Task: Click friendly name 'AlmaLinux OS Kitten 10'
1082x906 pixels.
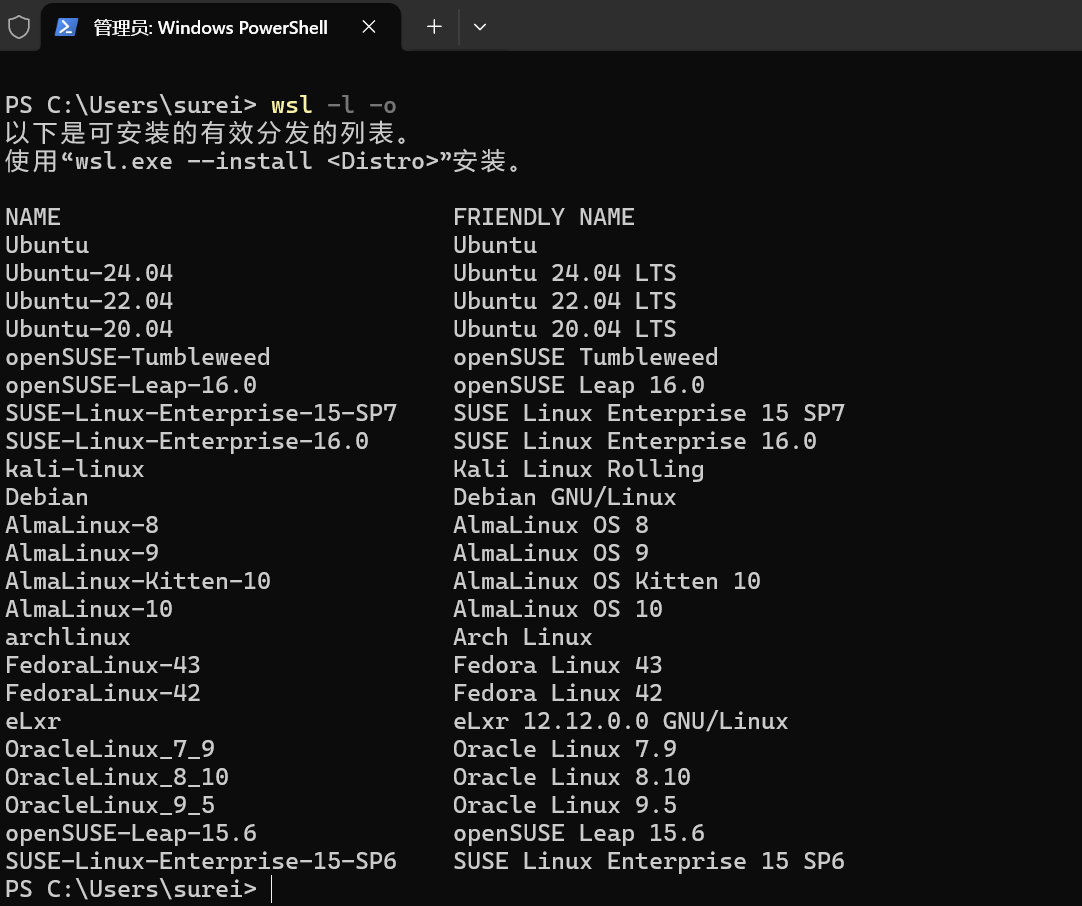Action: tap(607, 581)
